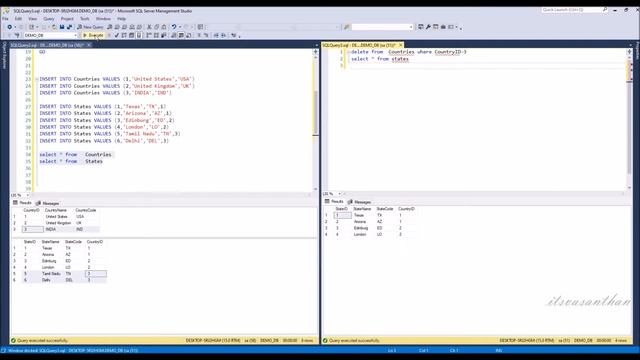Click the New Query toolbar button
640x360 pixels.
pos(91,27)
